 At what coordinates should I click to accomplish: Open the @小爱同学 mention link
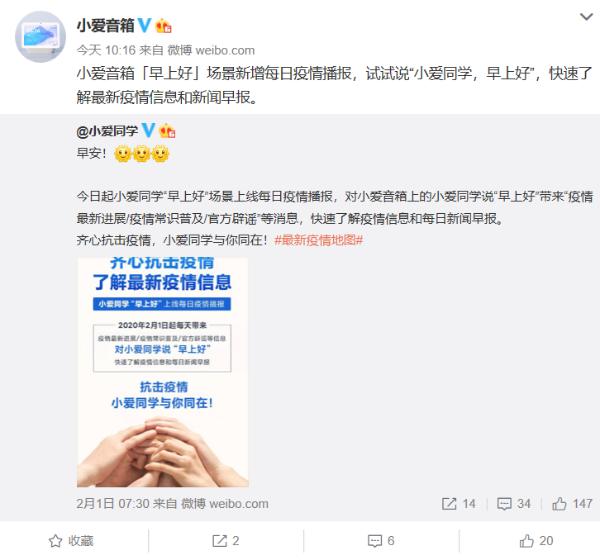click(x=107, y=131)
